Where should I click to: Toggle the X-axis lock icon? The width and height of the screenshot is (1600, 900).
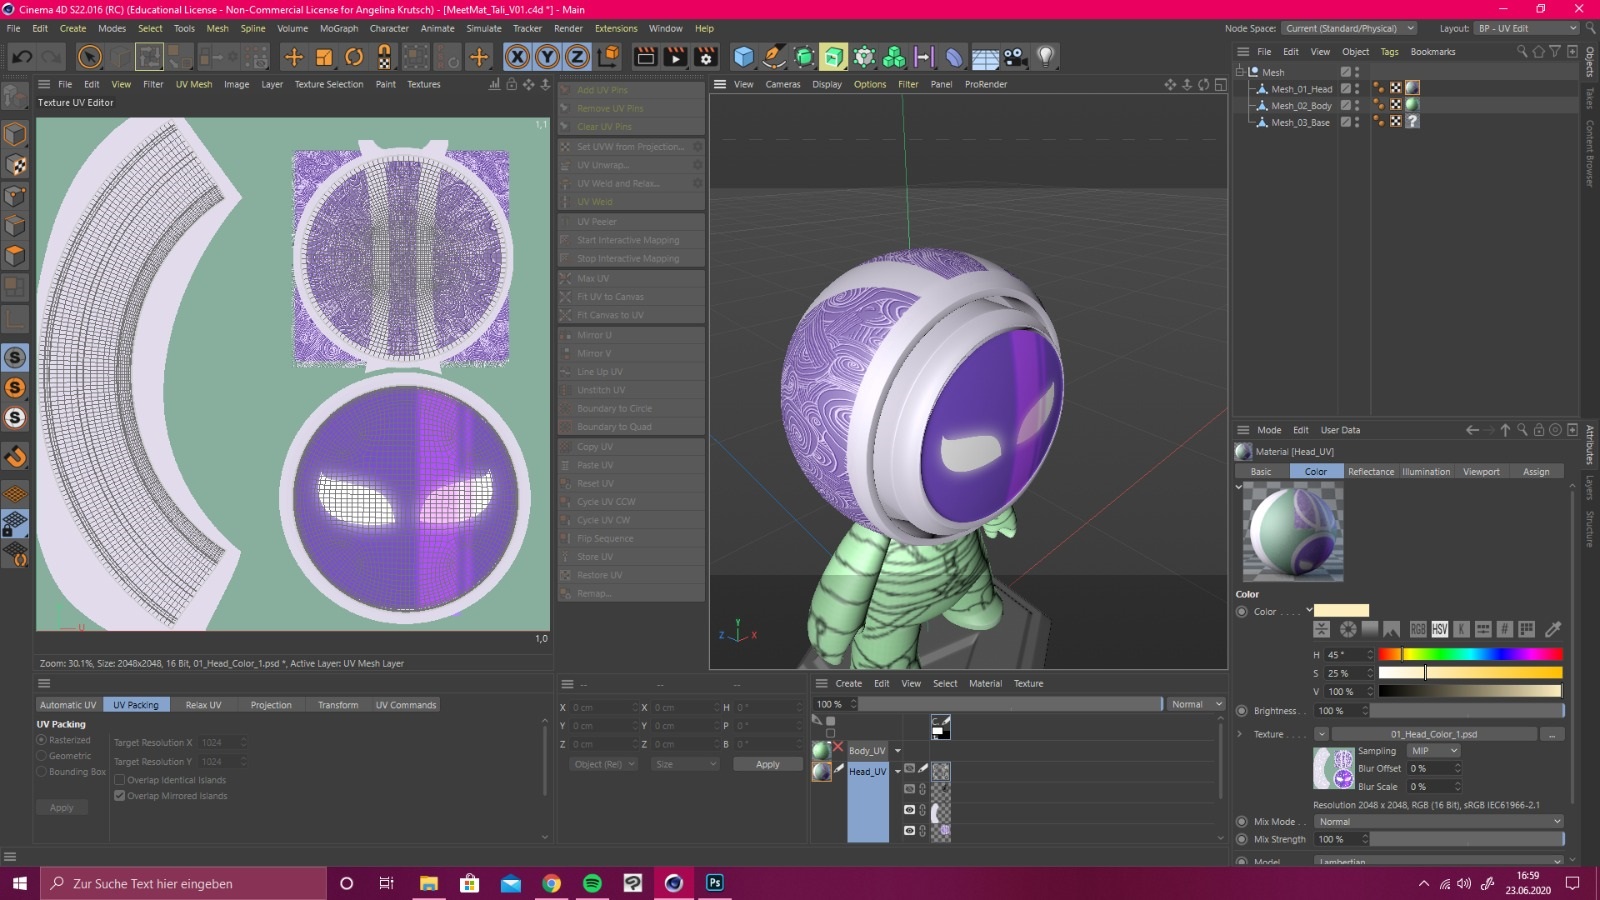coord(517,57)
